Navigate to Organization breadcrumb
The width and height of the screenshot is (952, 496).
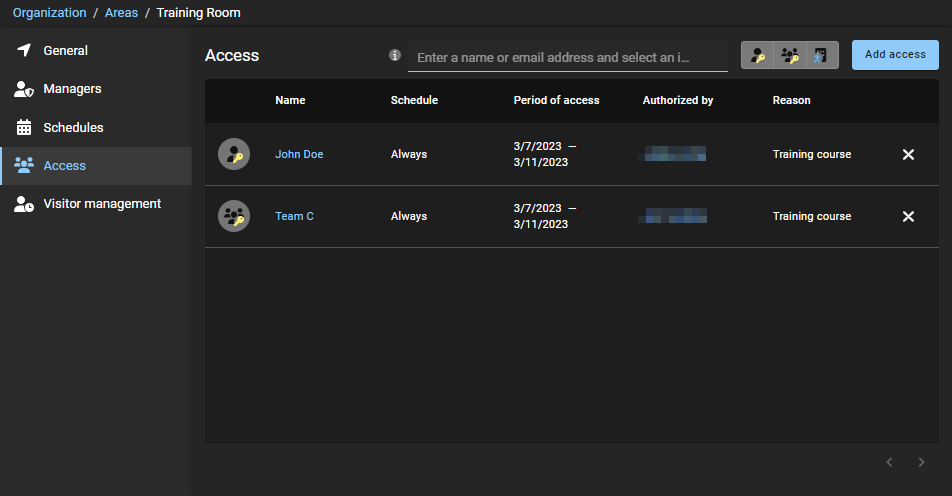click(x=49, y=13)
